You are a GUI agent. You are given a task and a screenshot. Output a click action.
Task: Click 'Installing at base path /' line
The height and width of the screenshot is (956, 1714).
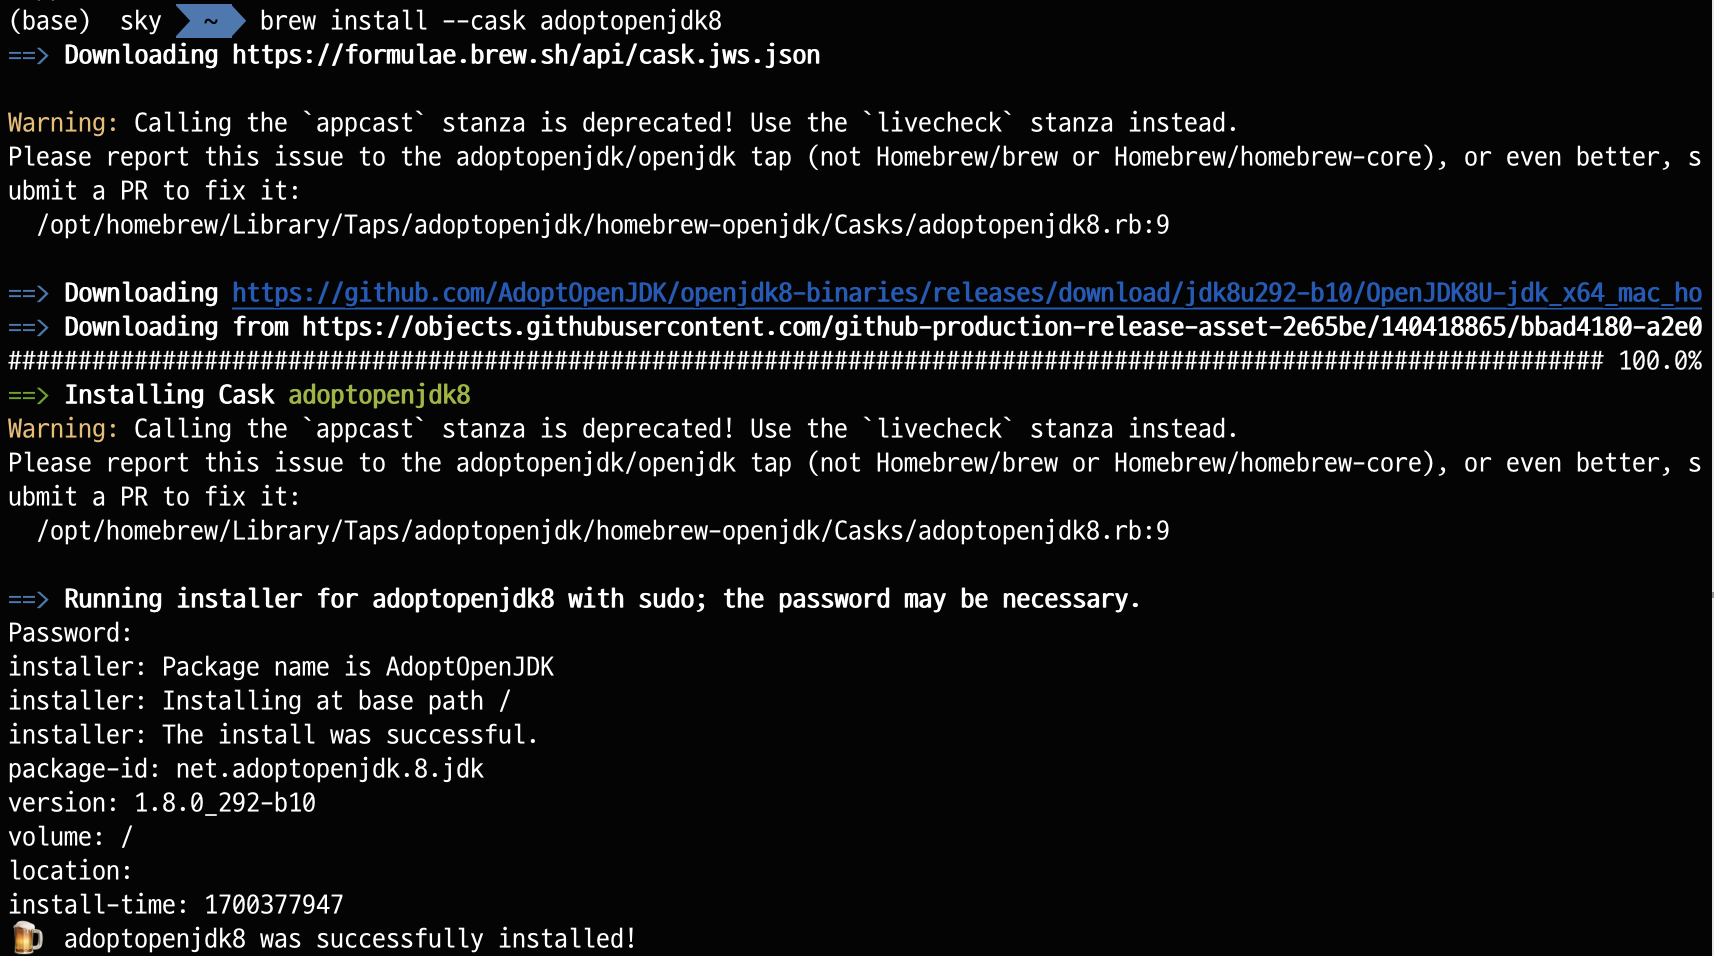(260, 701)
